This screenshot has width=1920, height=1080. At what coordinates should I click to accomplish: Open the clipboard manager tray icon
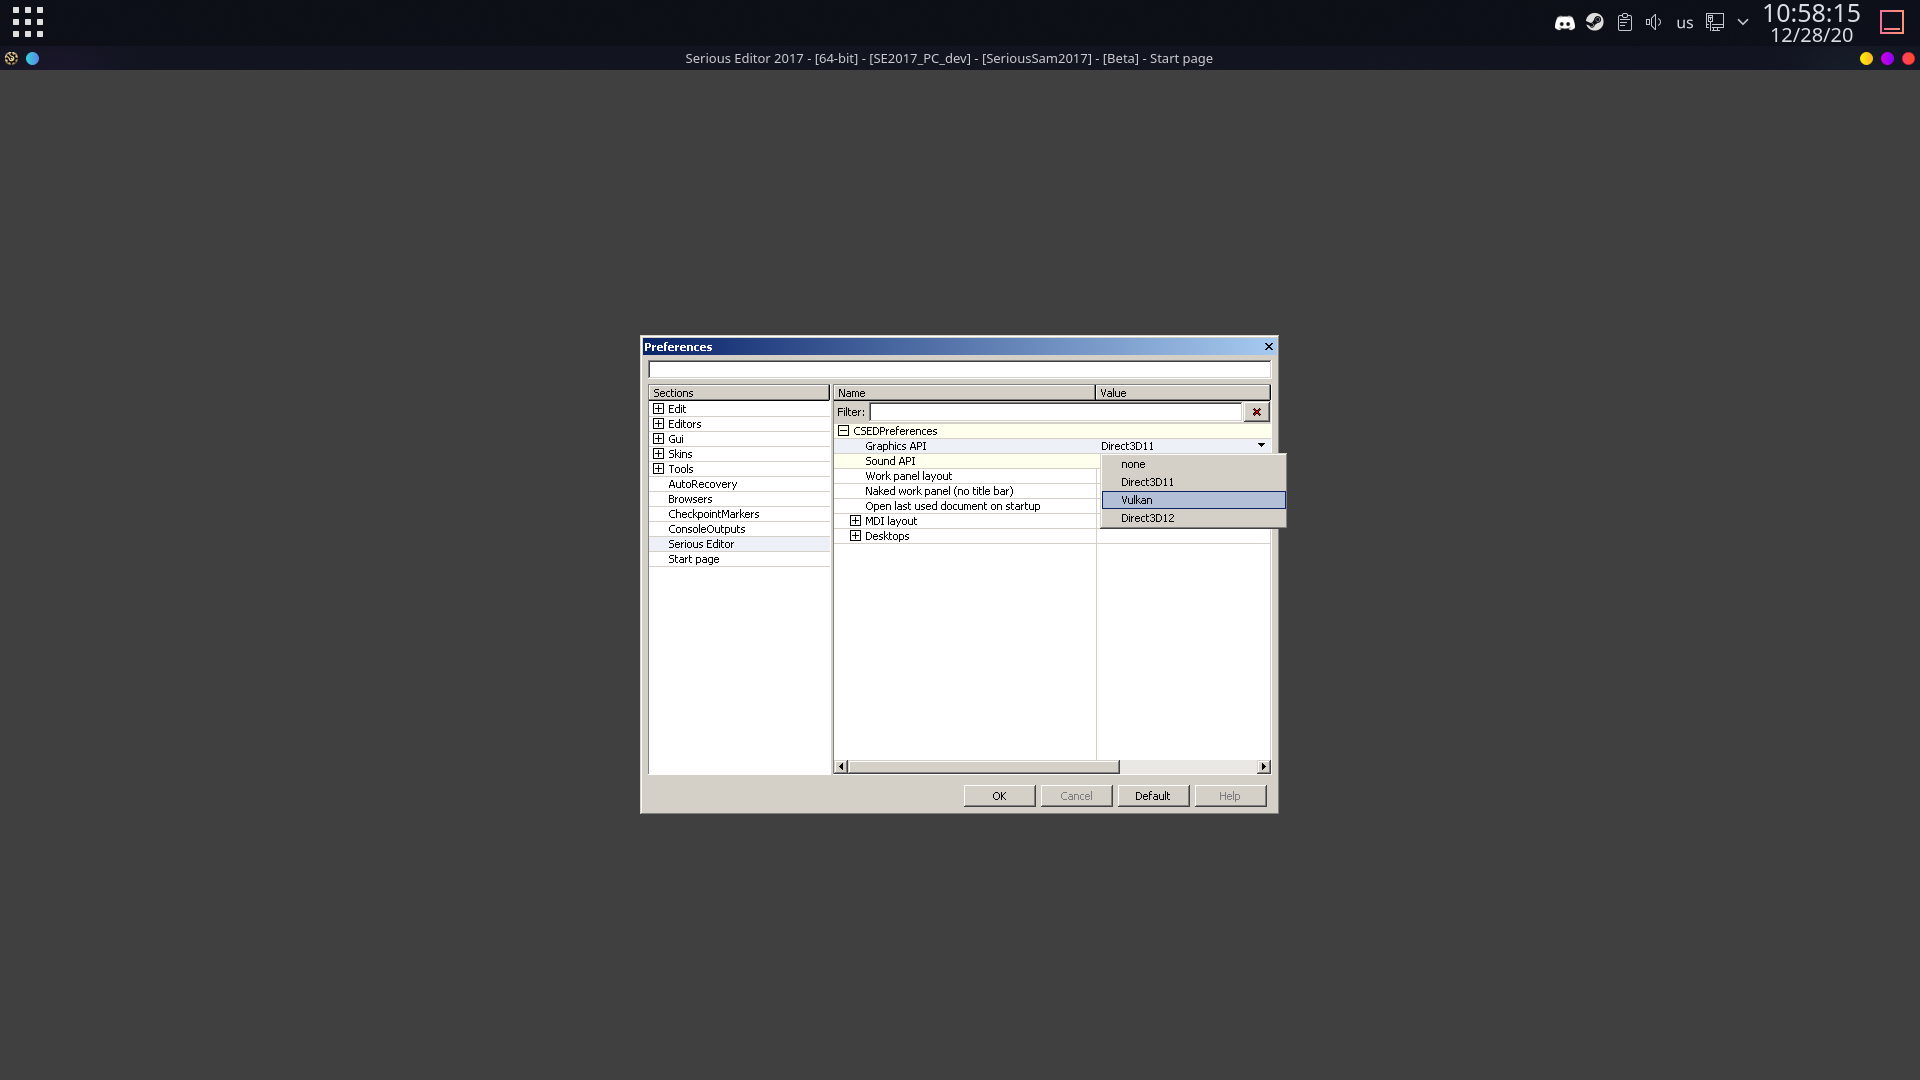pyautogui.click(x=1625, y=22)
